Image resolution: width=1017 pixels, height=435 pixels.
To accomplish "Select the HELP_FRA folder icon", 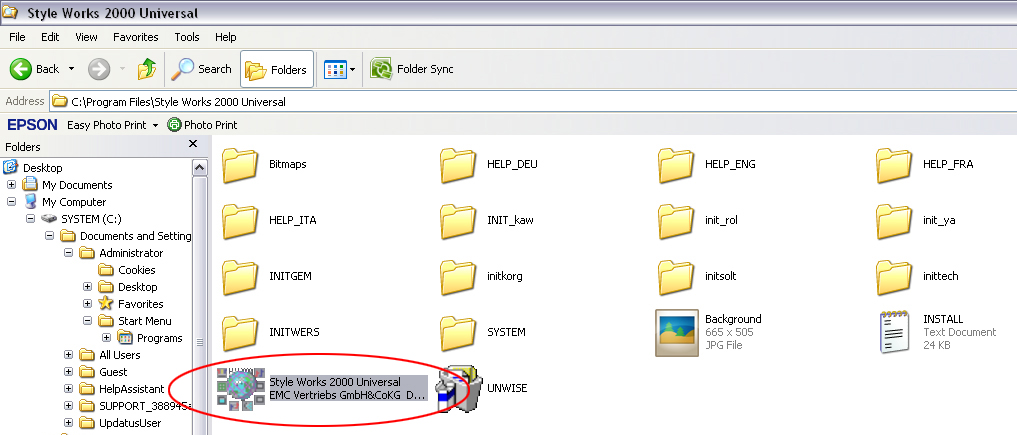I will 894,166.
